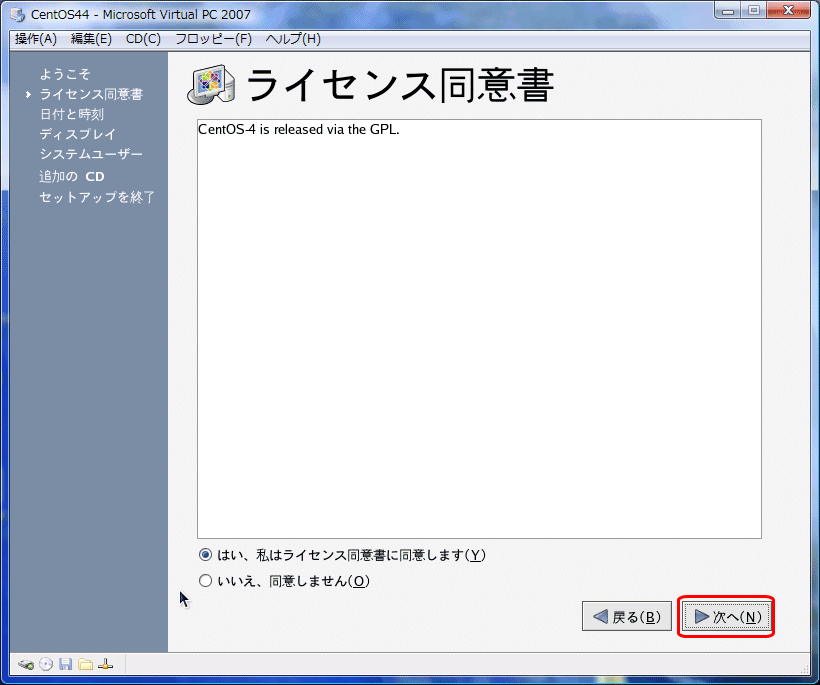Click the 次へ(N) button
The width and height of the screenshot is (820, 685).
pos(726,616)
